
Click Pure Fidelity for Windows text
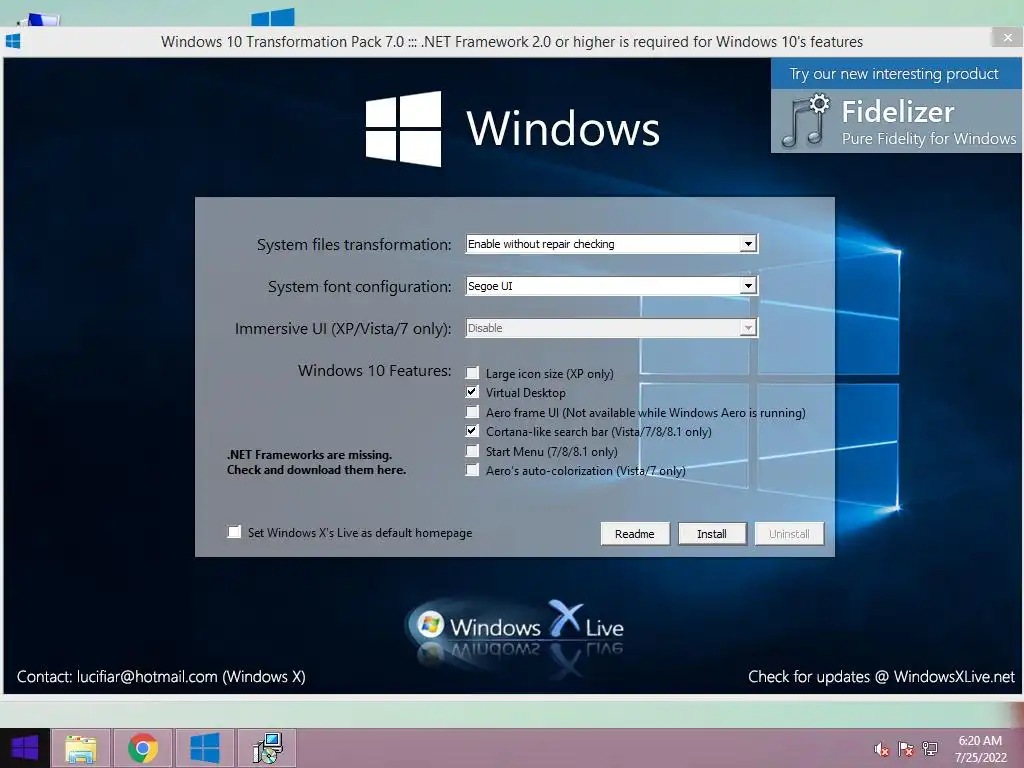click(929, 138)
